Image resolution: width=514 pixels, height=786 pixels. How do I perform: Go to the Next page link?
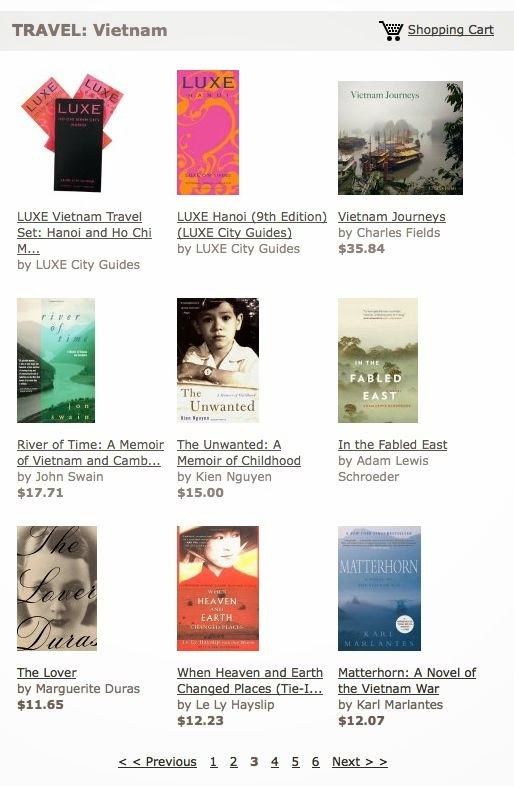[x=360, y=762]
